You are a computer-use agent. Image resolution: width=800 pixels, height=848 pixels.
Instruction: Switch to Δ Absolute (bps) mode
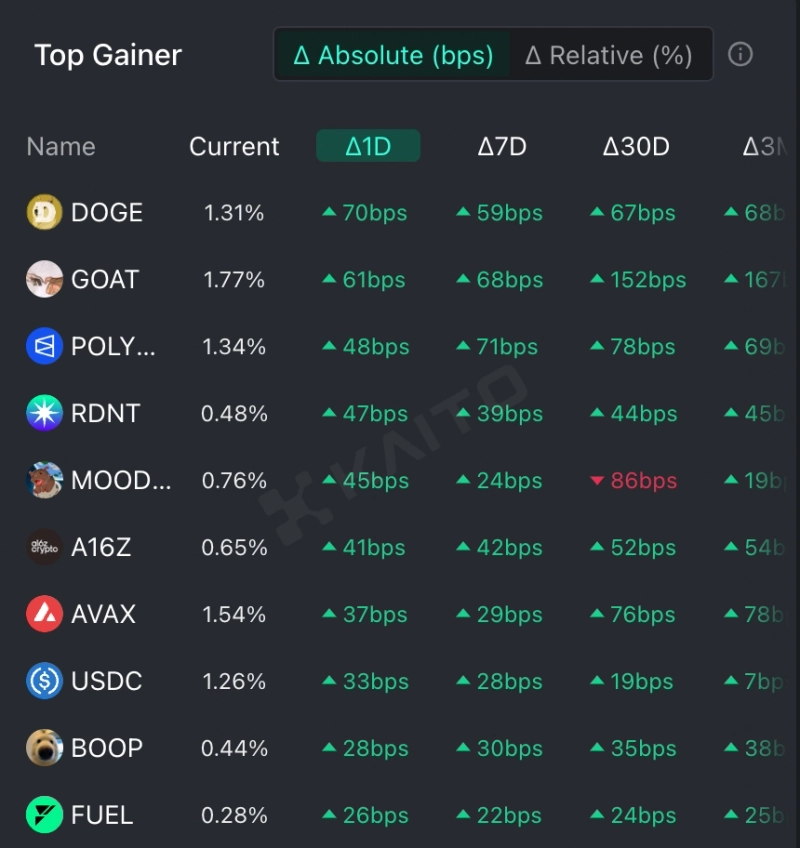(393, 55)
